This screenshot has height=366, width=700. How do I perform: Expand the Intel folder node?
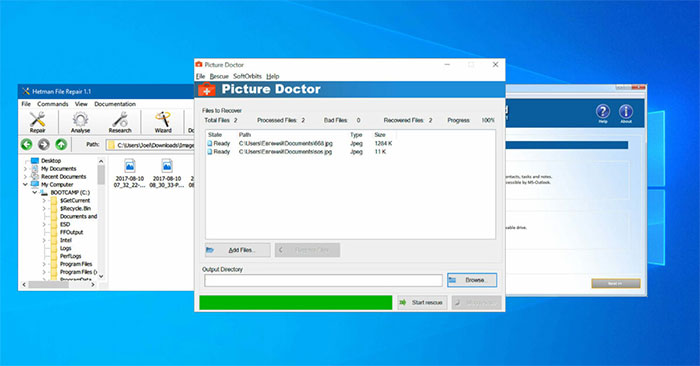[x=44, y=240]
